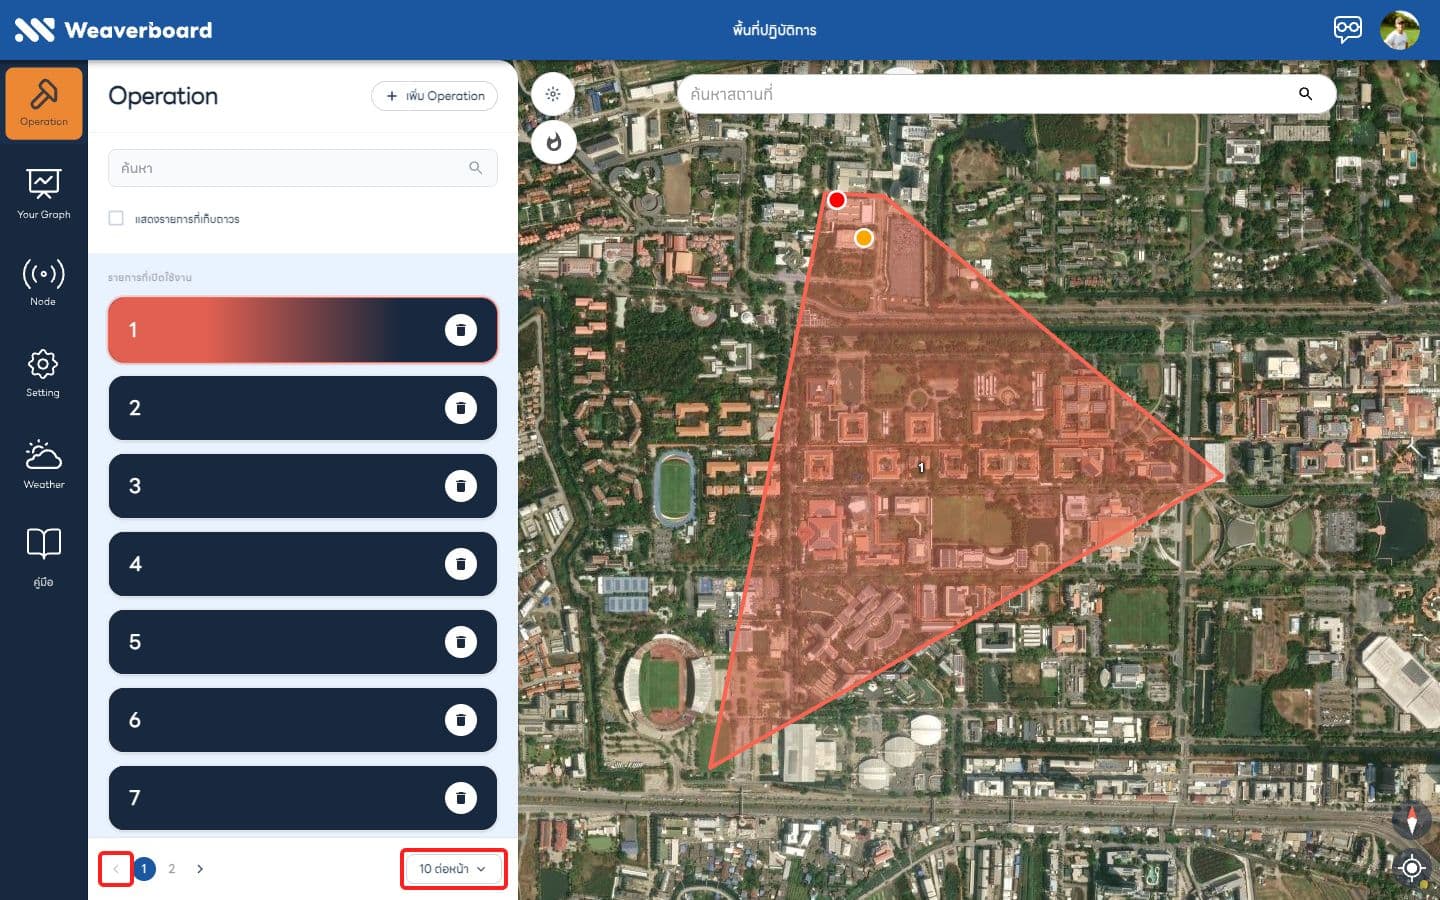Focus the map location search field
The width and height of the screenshot is (1440, 900).
coord(1007,94)
